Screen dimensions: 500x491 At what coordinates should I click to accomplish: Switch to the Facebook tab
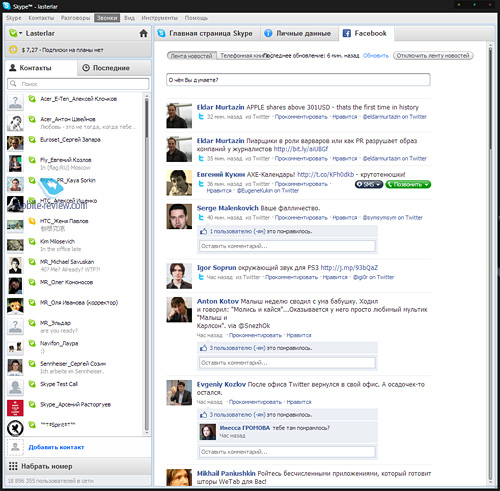(366, 33)
